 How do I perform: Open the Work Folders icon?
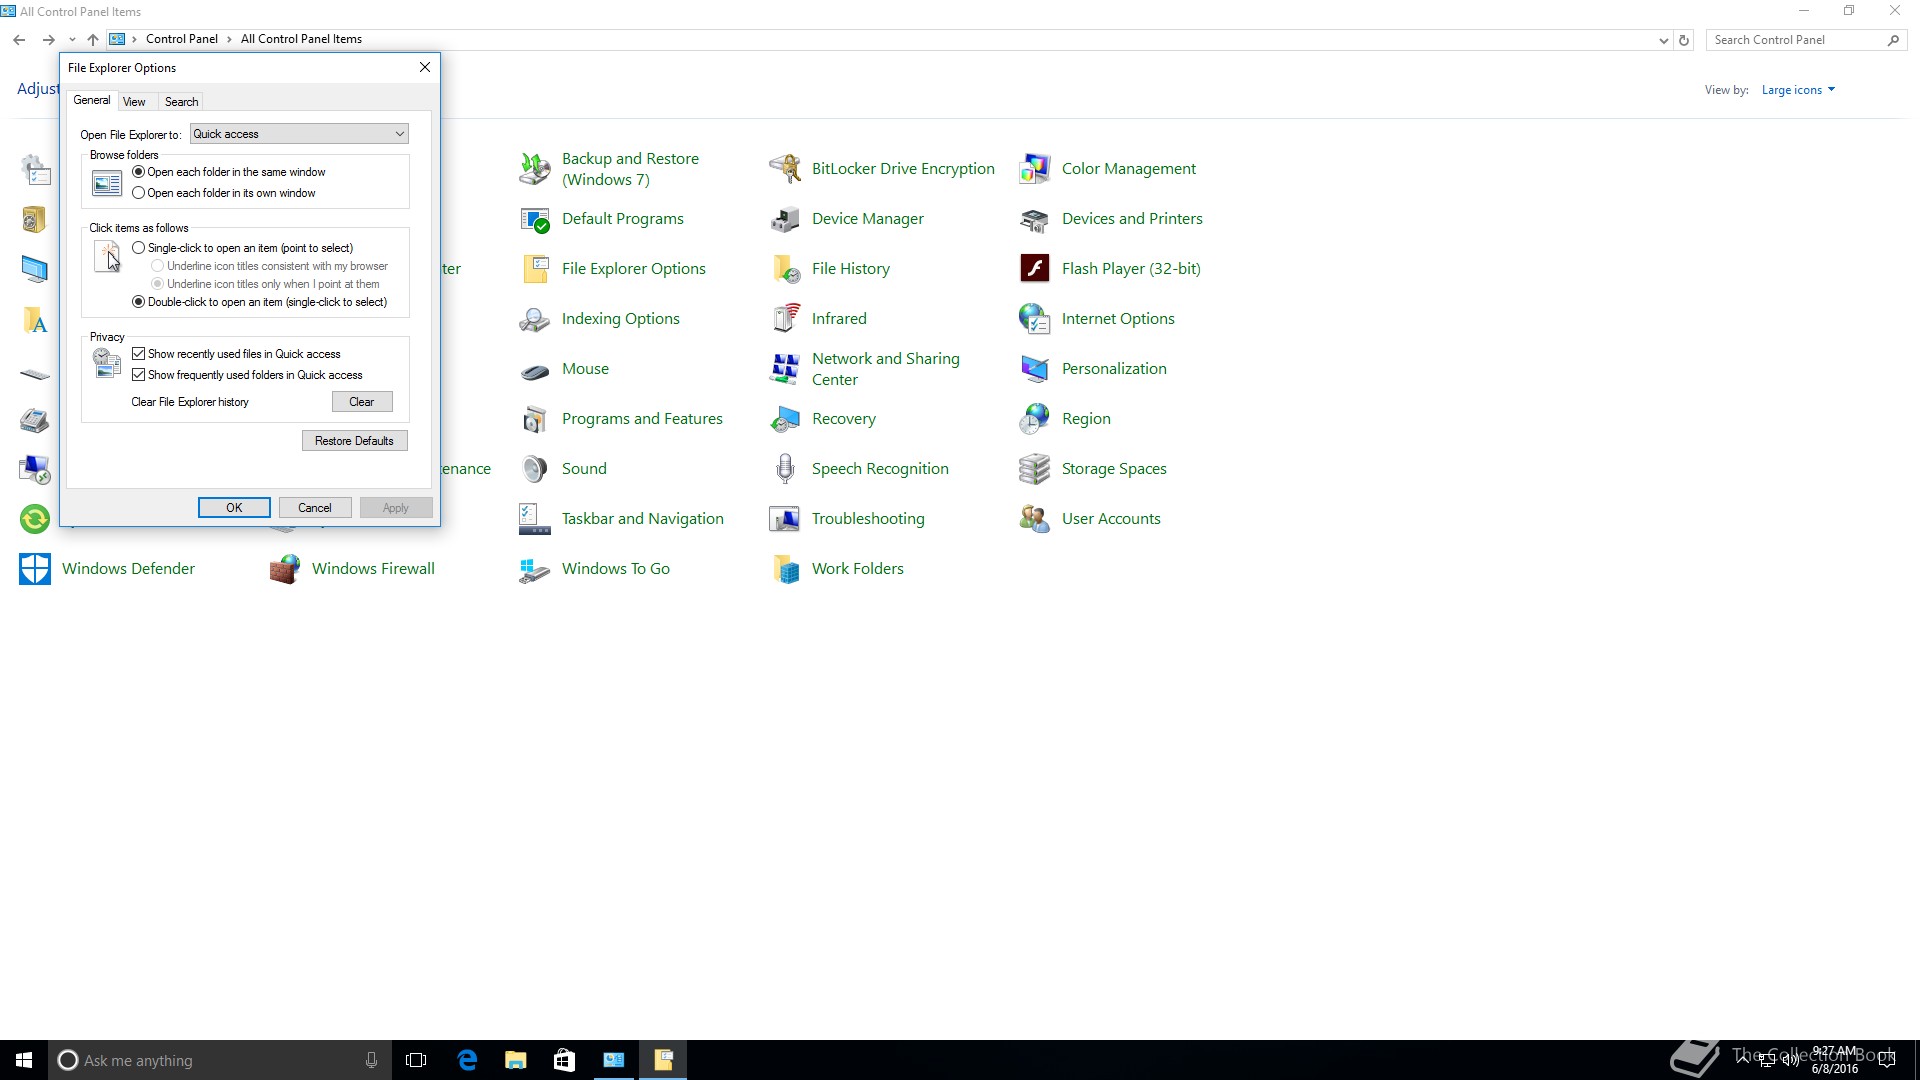coord(785,569)
